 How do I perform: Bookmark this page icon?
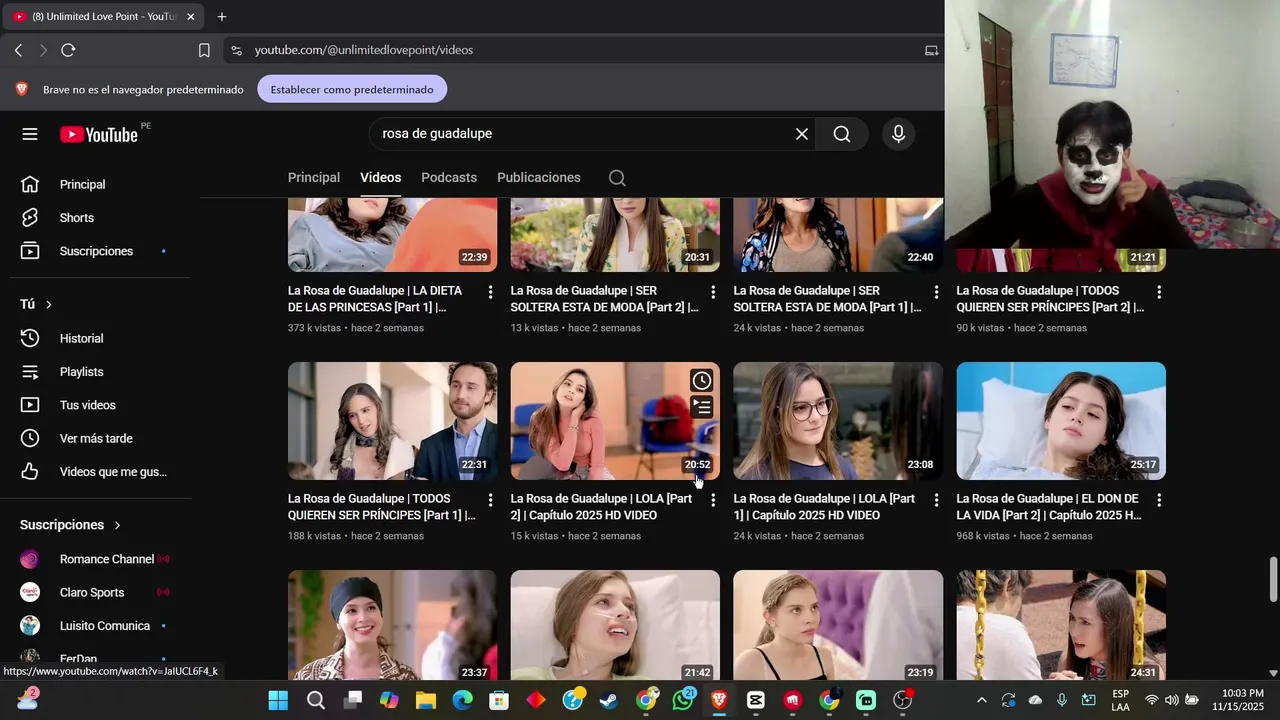point(204,50)
